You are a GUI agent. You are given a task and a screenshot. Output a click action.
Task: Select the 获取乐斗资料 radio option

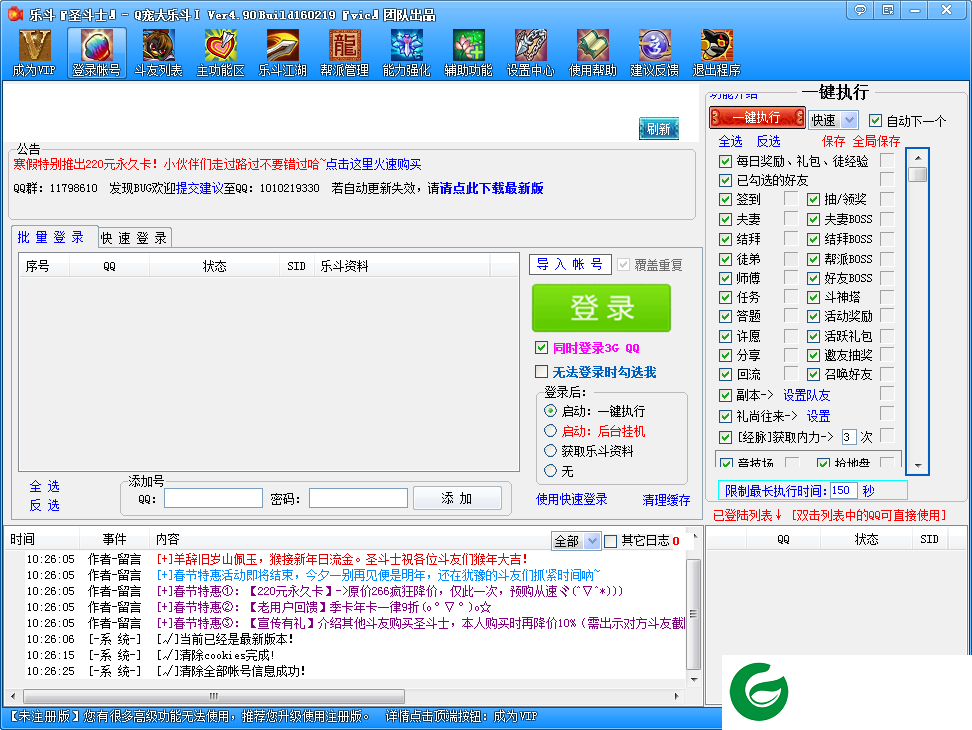coord(550,451)
